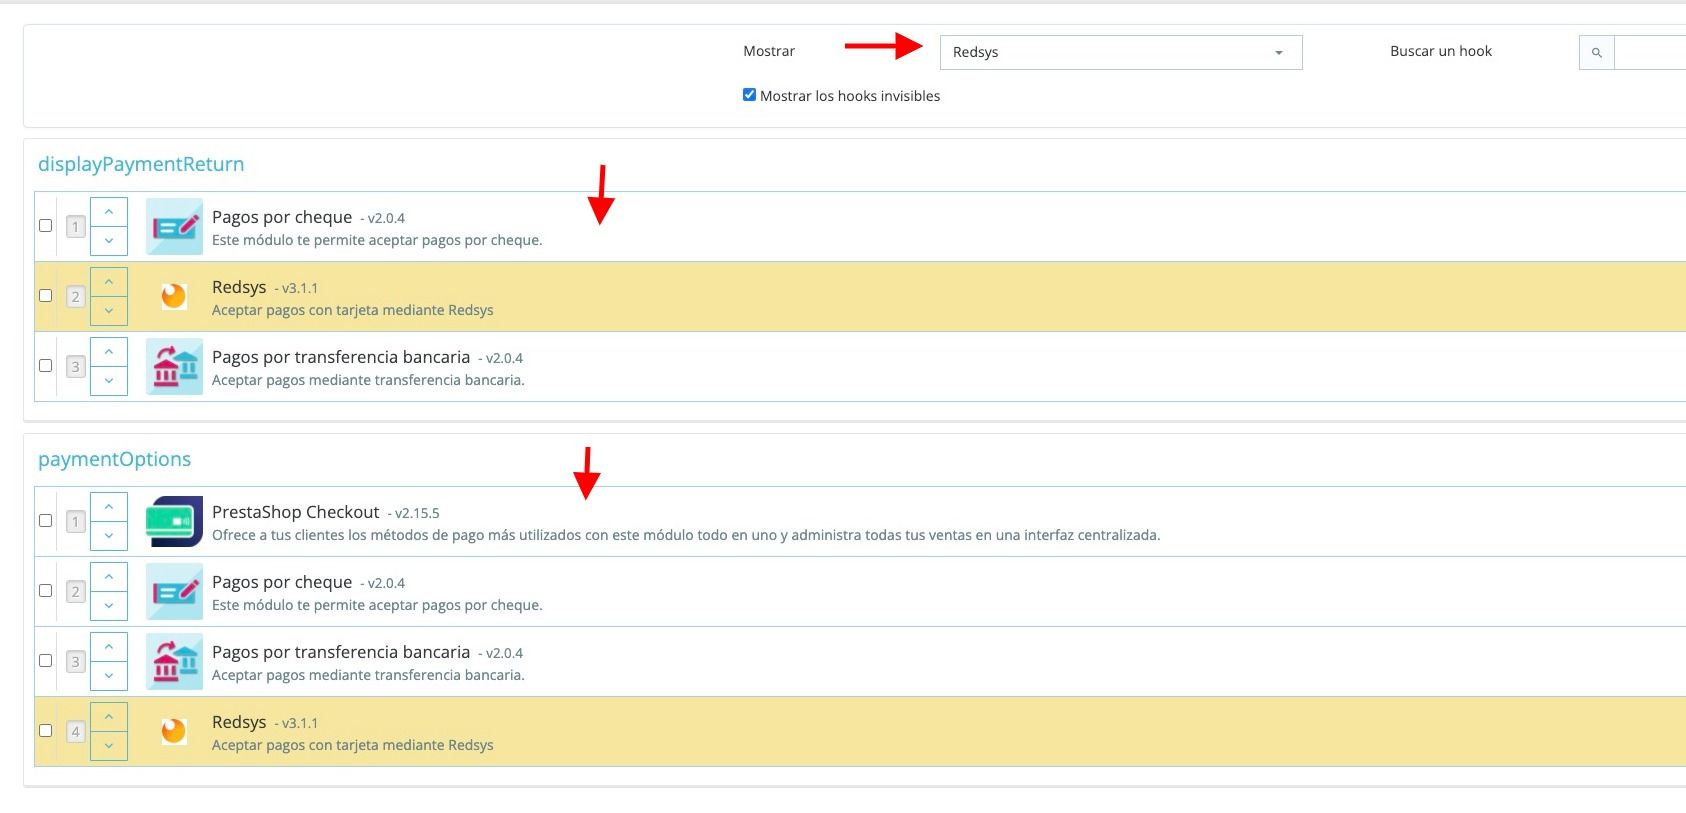
Task: Move Pagos por cheque down in paymentOptions
Action: pos(109,606)
